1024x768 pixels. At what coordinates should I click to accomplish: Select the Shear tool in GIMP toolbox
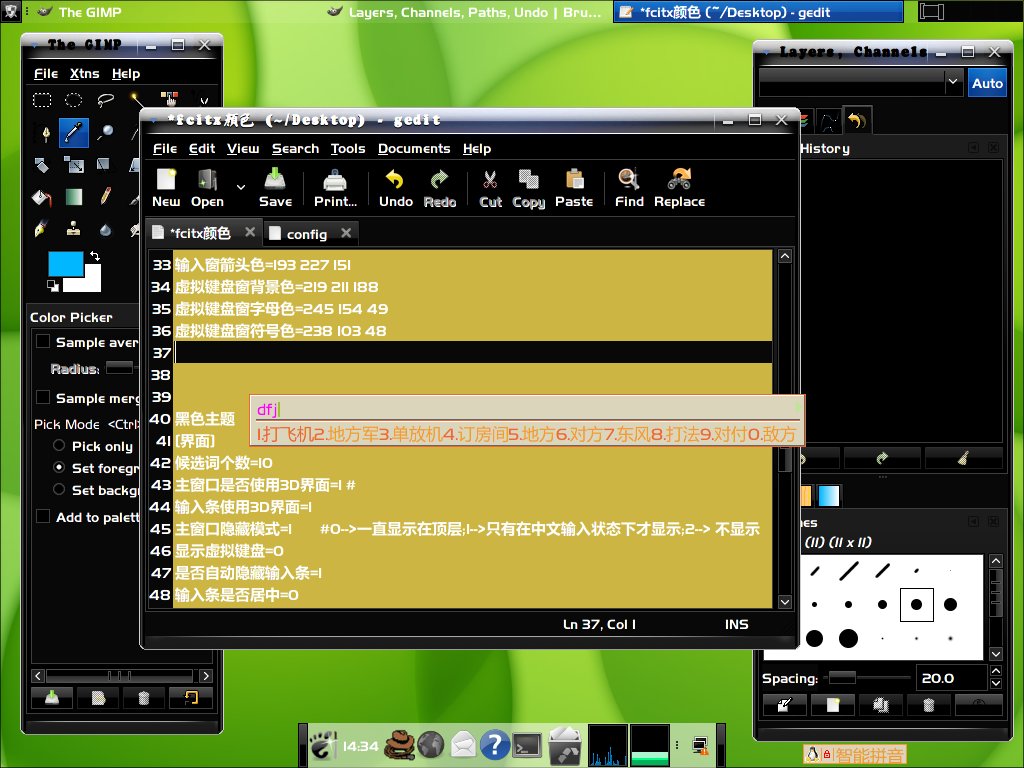coord(104,163)
